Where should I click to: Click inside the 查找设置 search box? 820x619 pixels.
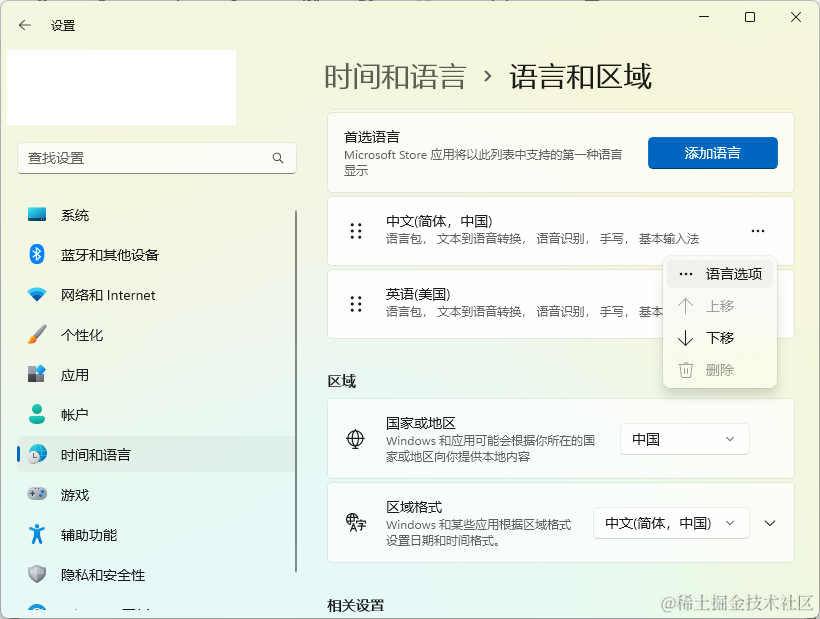156,158
